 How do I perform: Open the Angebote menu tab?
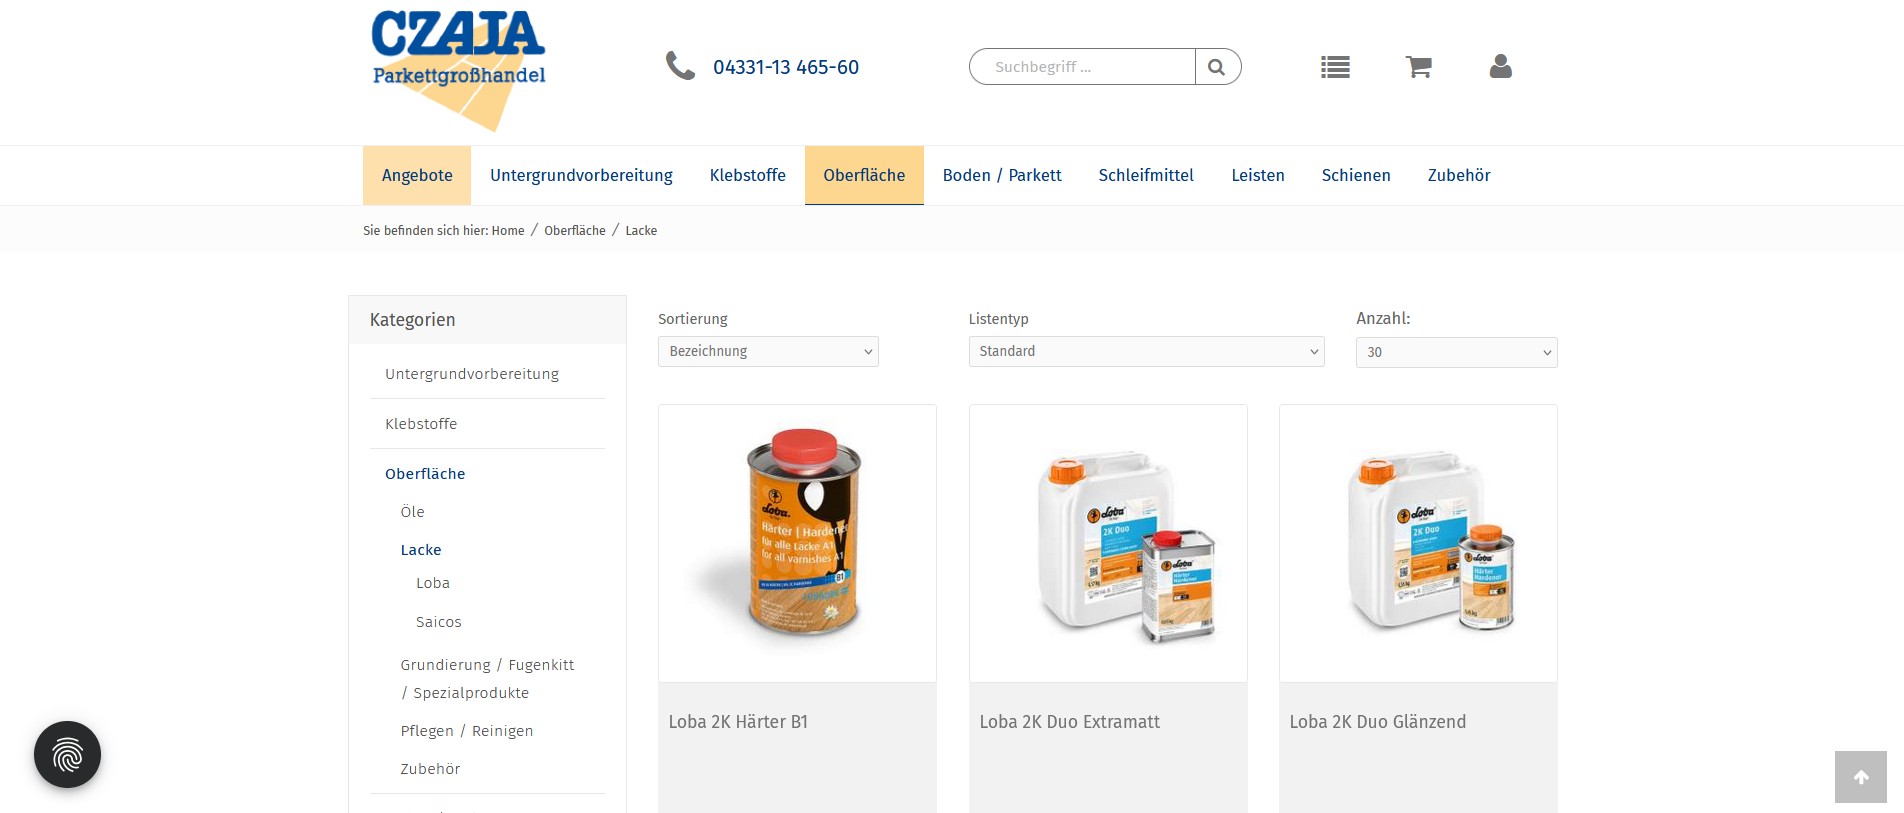click(417, 175)
